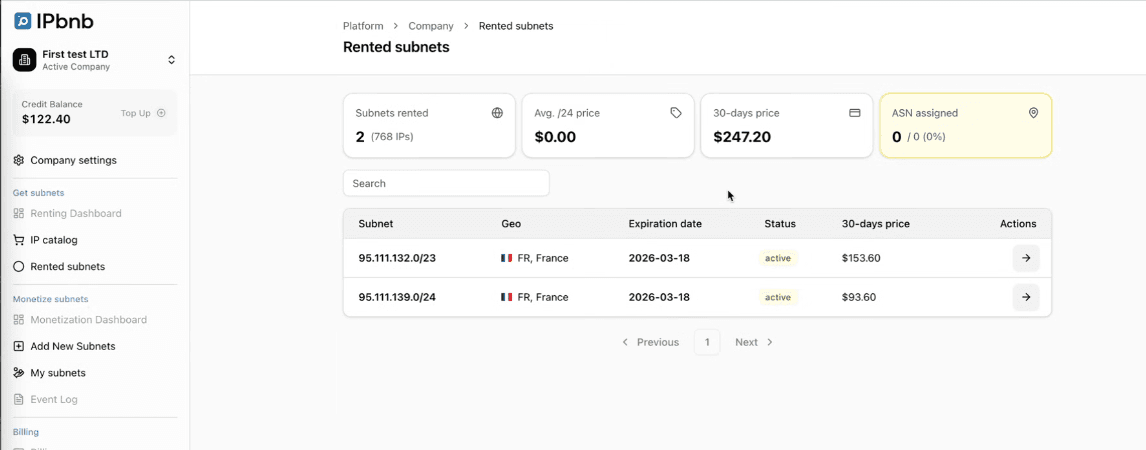This screenshot has height=450, width=1146.
Task: Click subnet 95.111.139.0/24
Action: (x=397, y=297)
